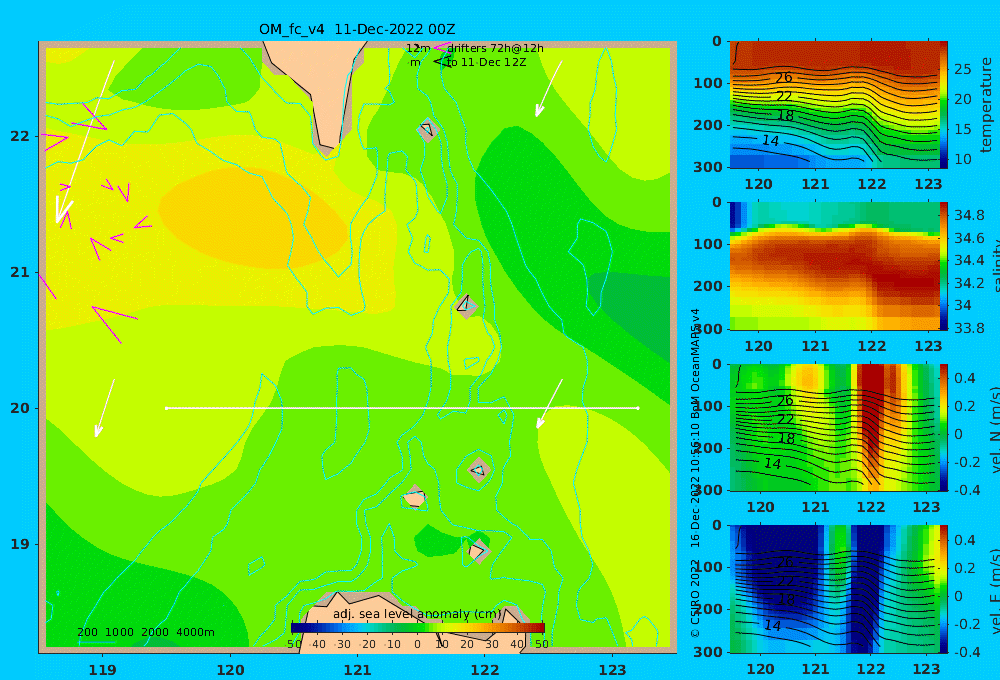Click the 121 longitude tick under temperature panel
The width and height of the screenshot is (1000, 680).
click(815, 184)
